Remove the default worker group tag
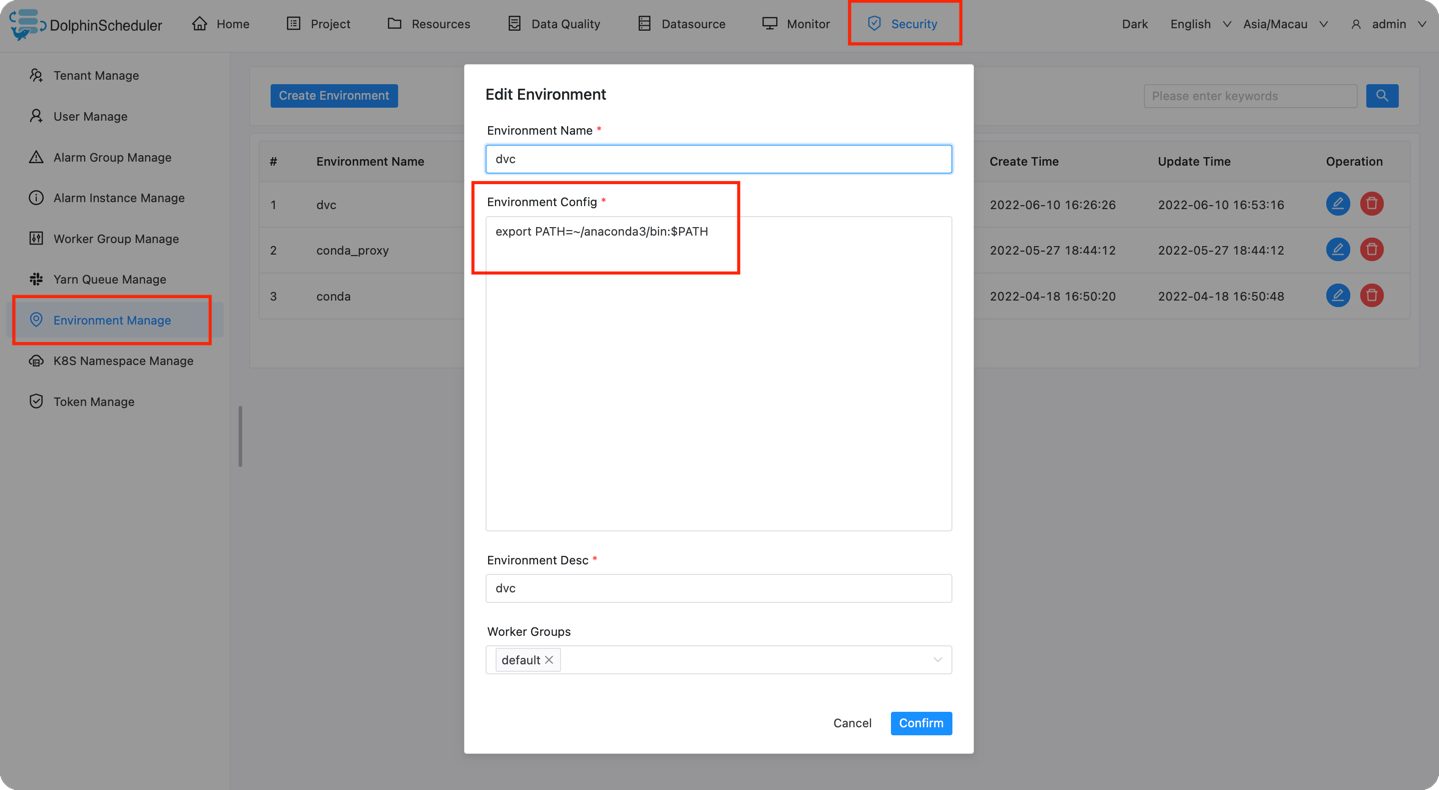 pyautogui.click(x=549, y=660)
